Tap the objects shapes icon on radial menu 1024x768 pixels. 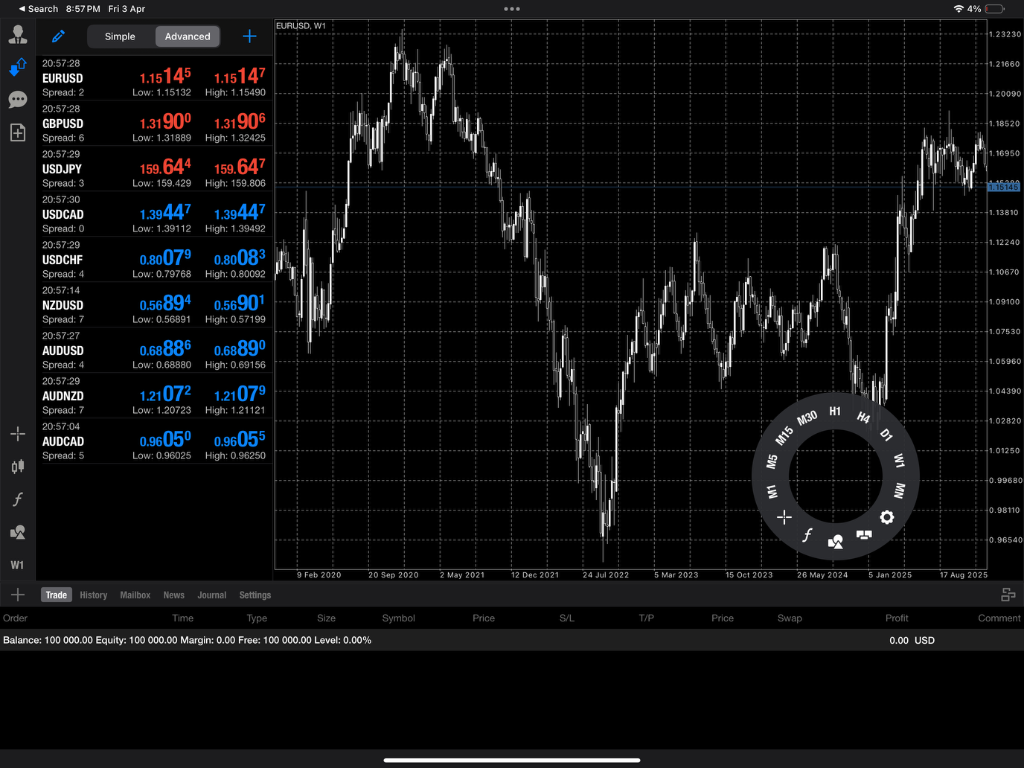(x=835, y=541)
